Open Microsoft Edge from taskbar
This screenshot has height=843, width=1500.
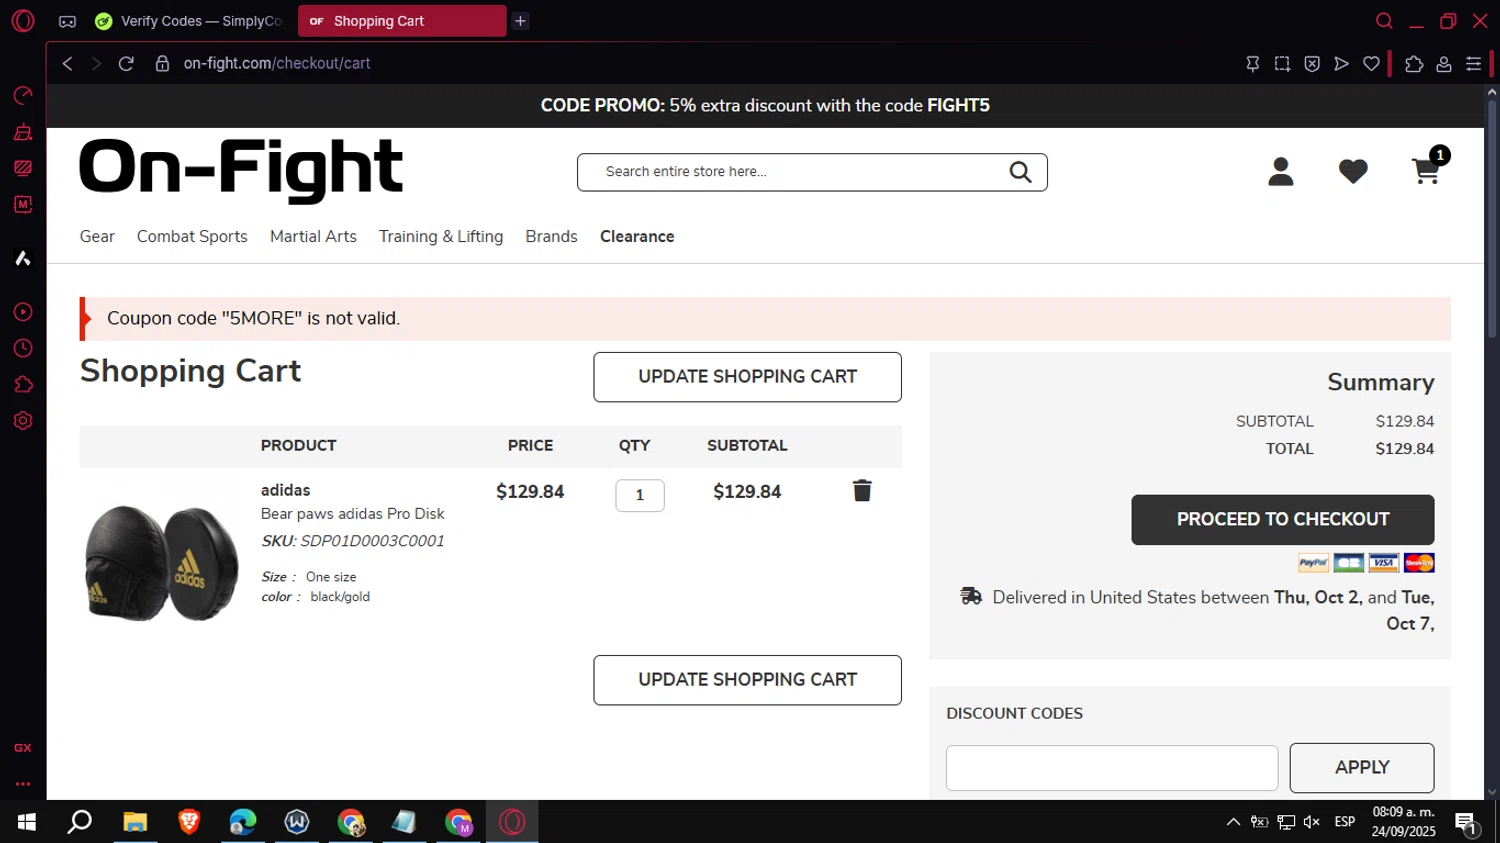pos(243,822)
